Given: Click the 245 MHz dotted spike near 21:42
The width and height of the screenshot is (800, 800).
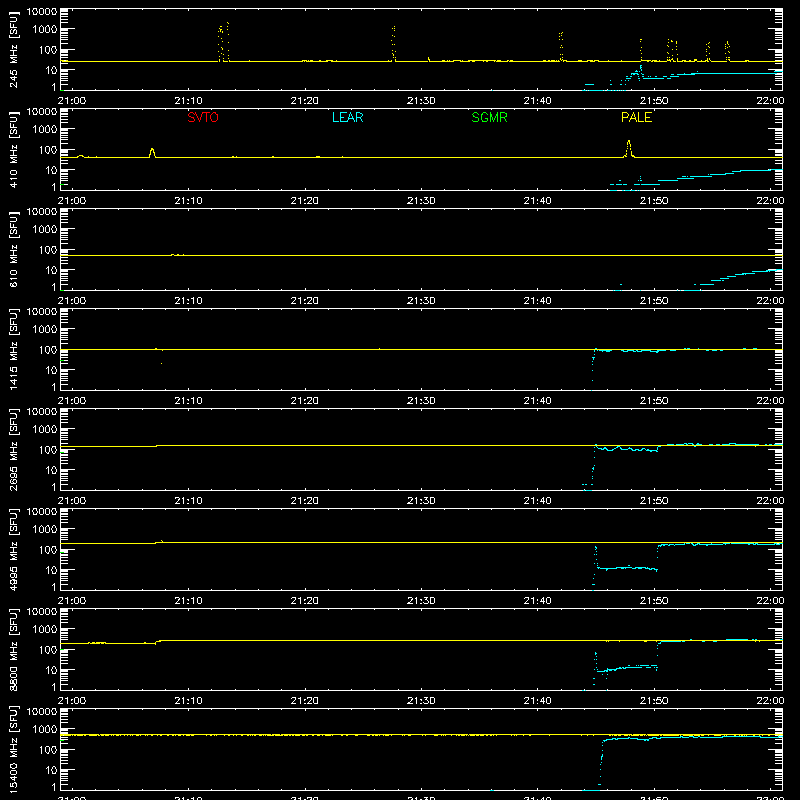Looking at the screenshot, I should (561, 46).
